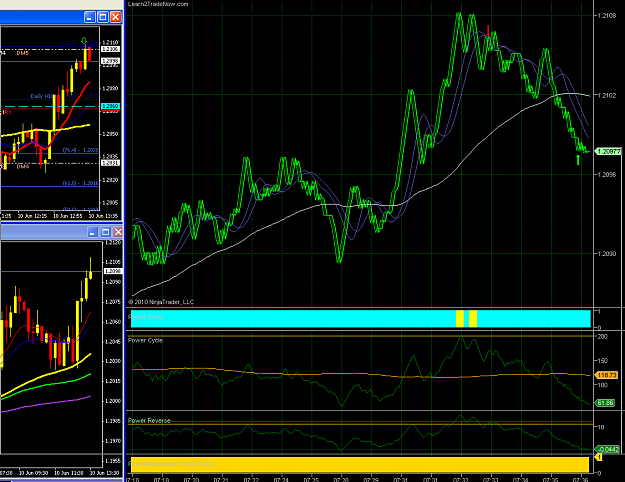
Task: Click the PowerMomentum(10,105,70,35) label
Action: point(171,464)
